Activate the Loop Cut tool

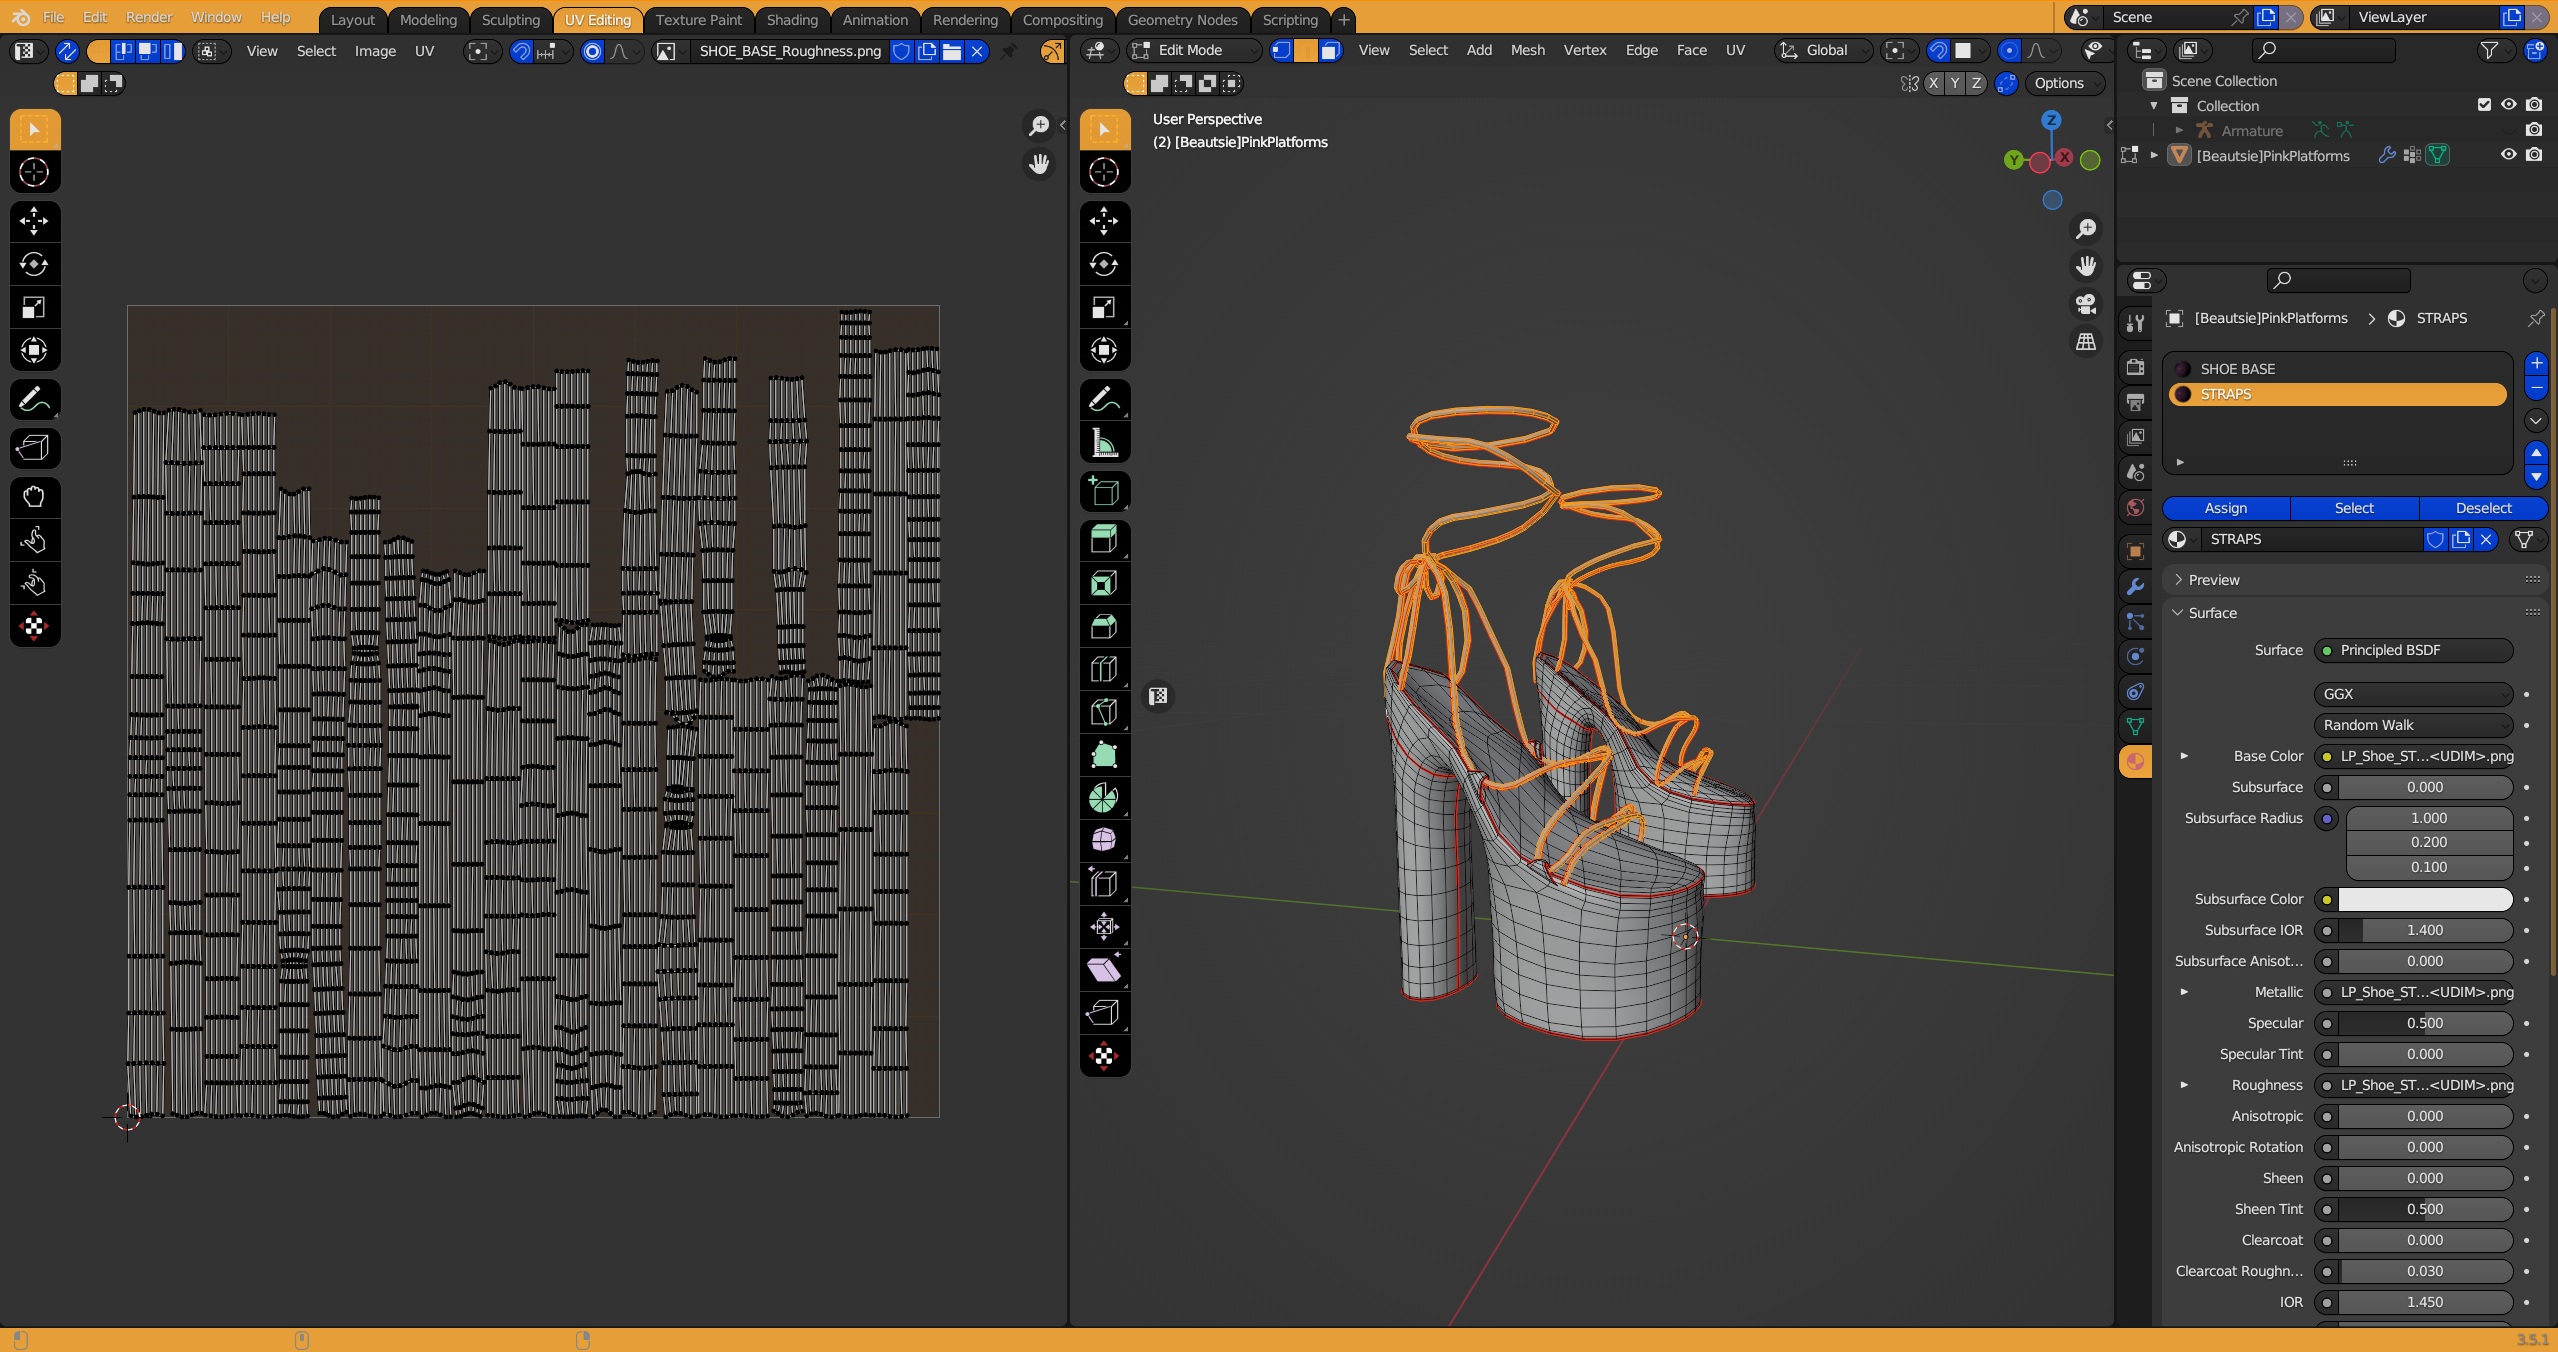(1104, 669)
